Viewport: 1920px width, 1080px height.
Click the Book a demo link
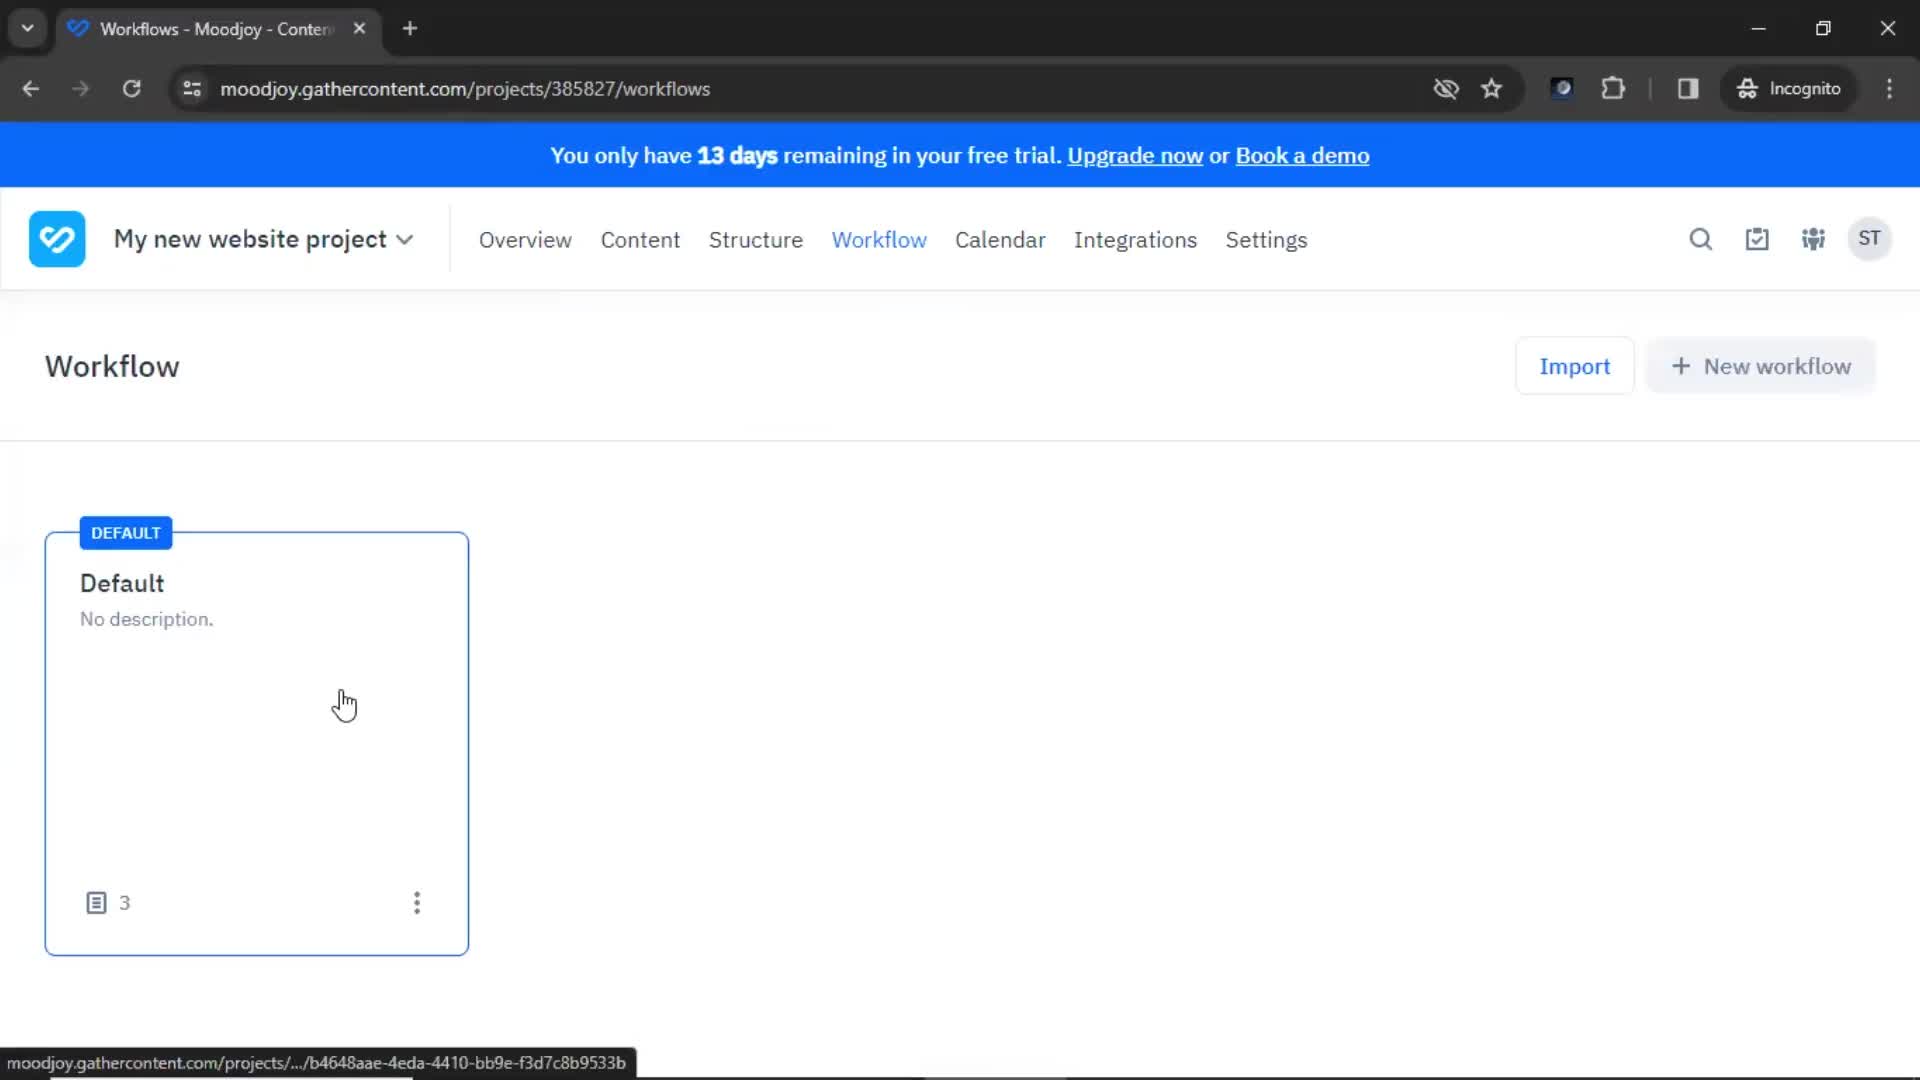click(x=1302, y=156)
